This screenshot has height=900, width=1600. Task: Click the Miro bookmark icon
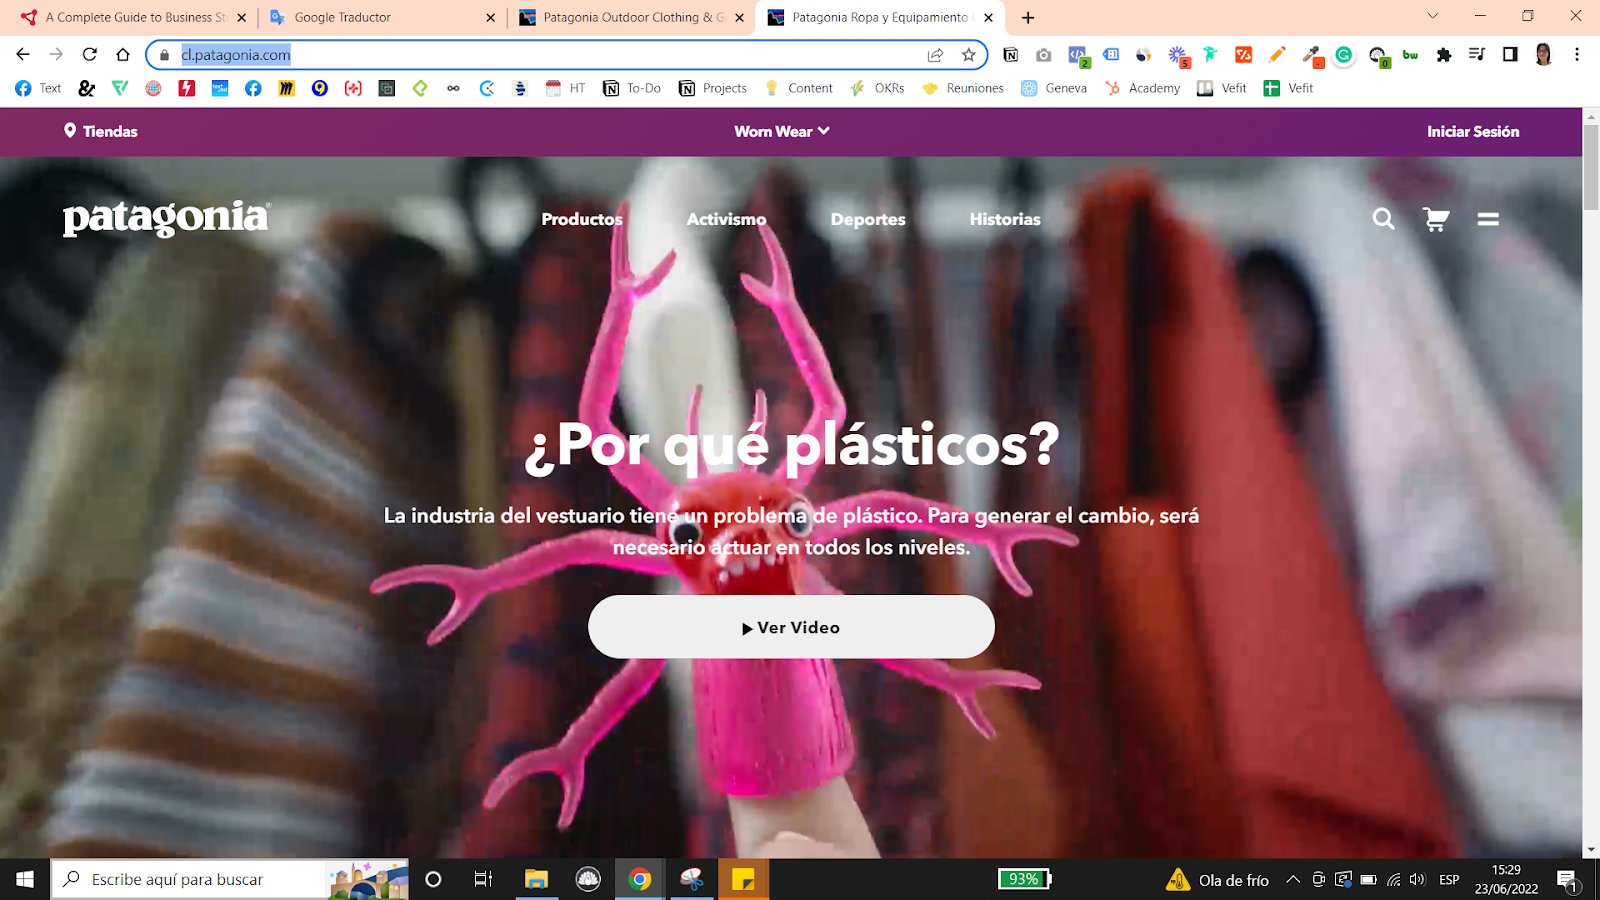(286, 88)
